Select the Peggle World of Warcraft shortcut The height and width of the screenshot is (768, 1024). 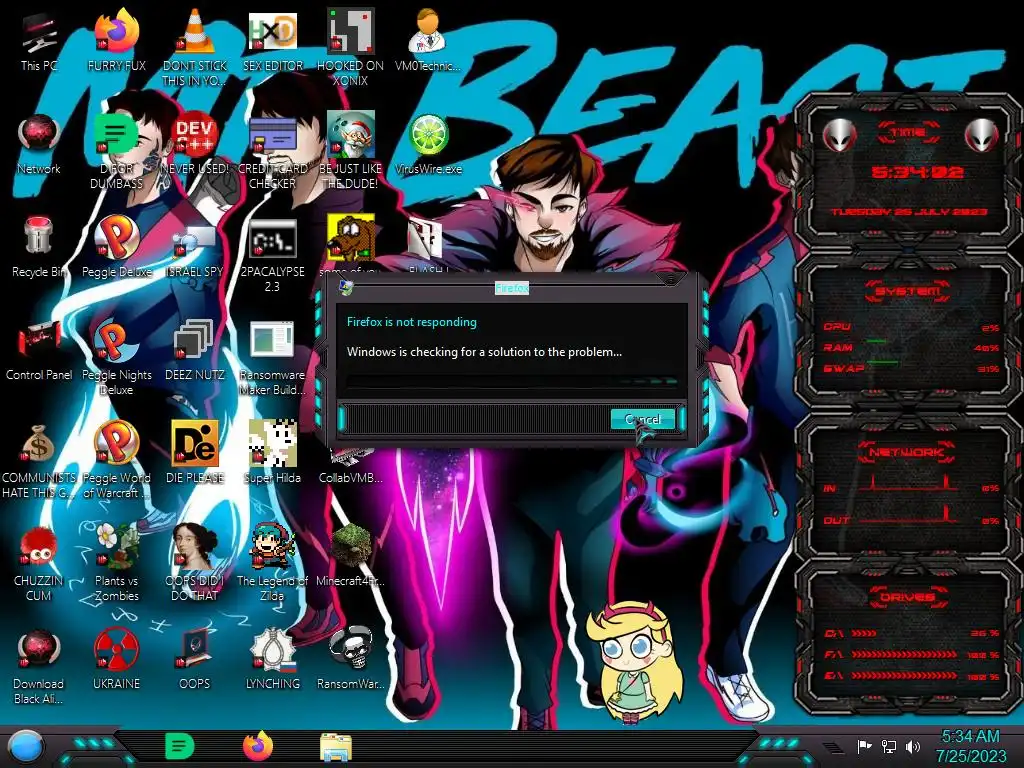click(116, 460)
